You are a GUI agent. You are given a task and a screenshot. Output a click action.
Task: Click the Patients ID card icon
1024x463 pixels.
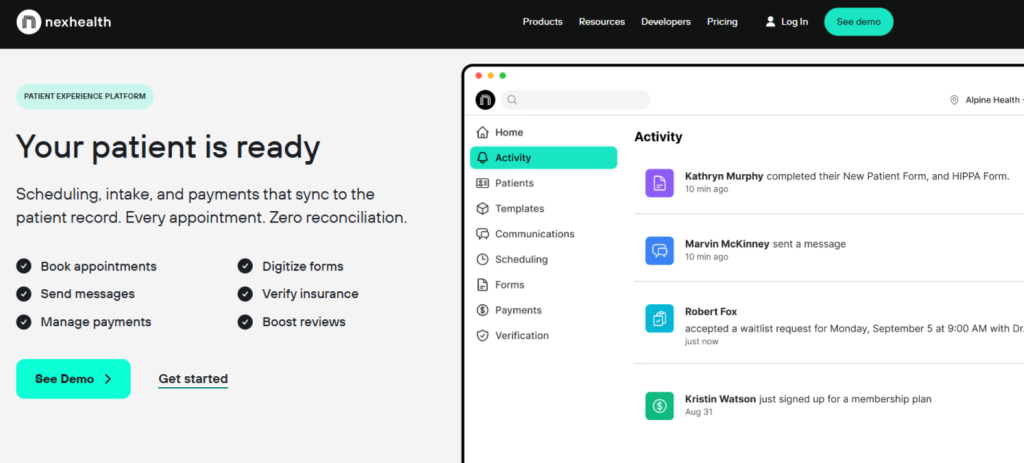483,184
